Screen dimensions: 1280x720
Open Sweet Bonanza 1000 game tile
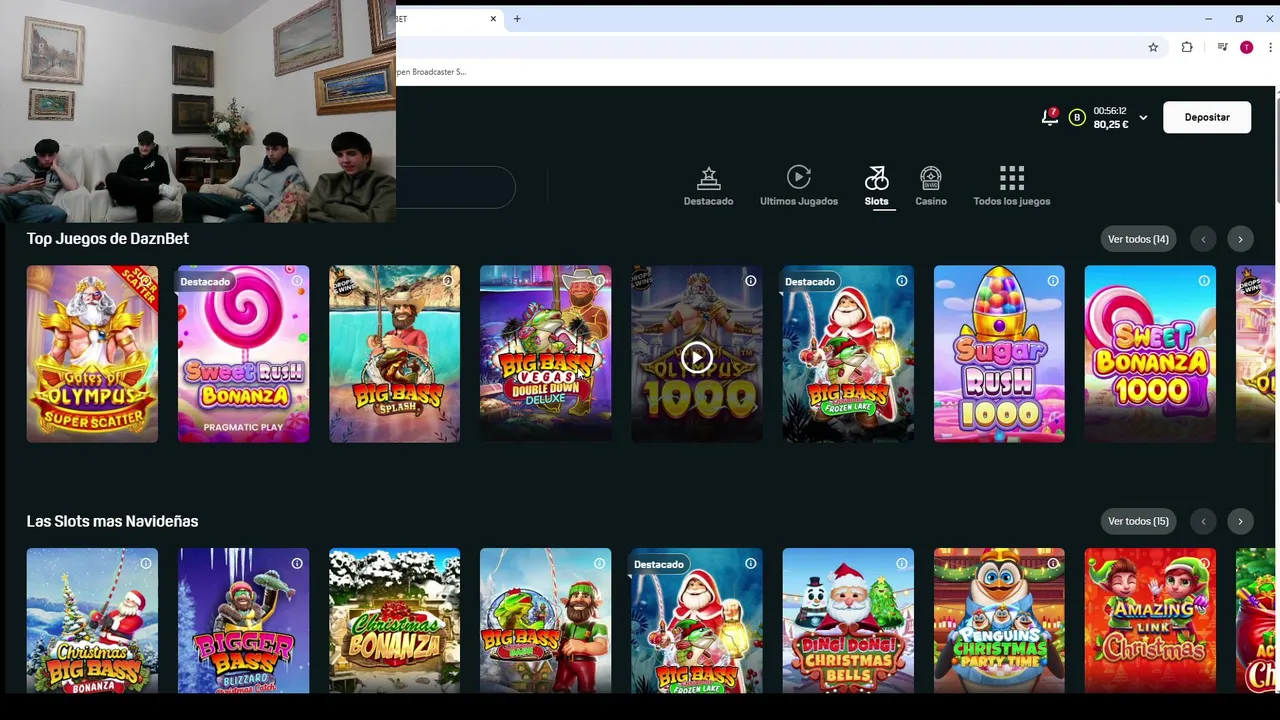1150,354
